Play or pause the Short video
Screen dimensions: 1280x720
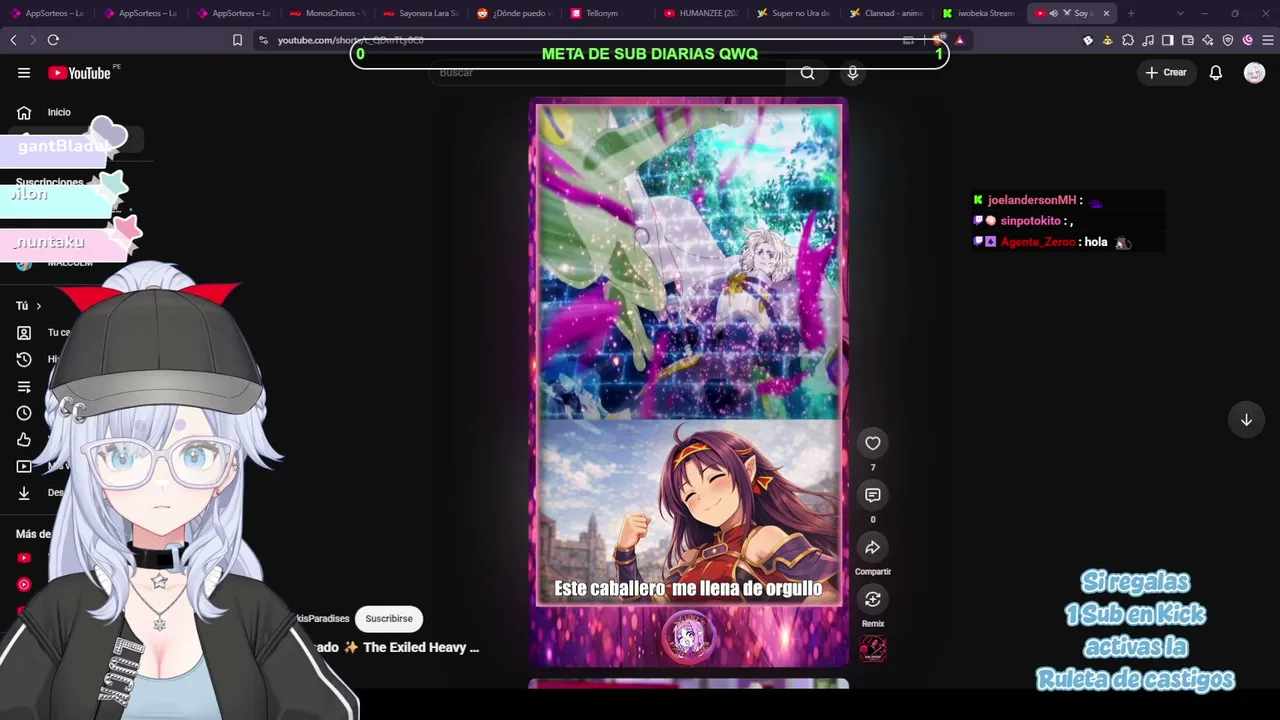(688, 381)
